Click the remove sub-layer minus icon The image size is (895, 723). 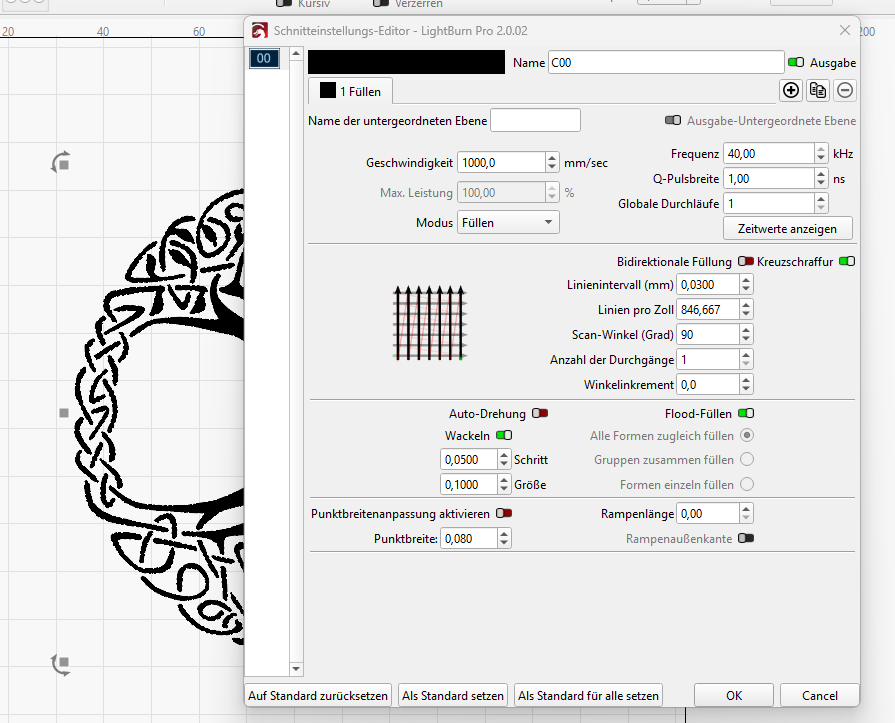pyautogui.click(x=845, y=90)
